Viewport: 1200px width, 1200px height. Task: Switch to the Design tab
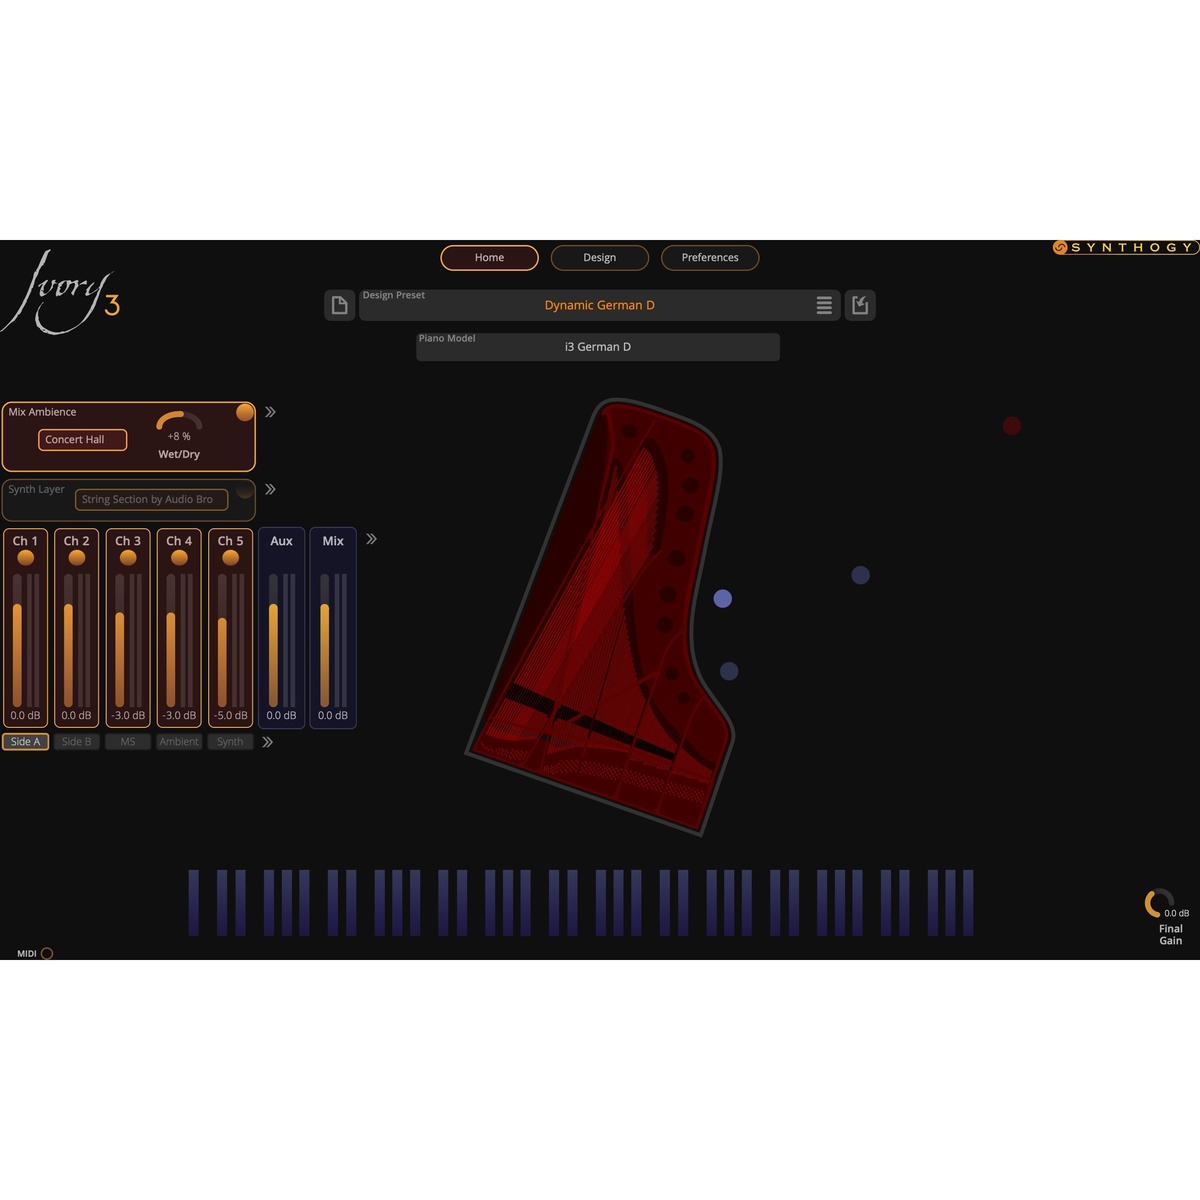(600, 258)
